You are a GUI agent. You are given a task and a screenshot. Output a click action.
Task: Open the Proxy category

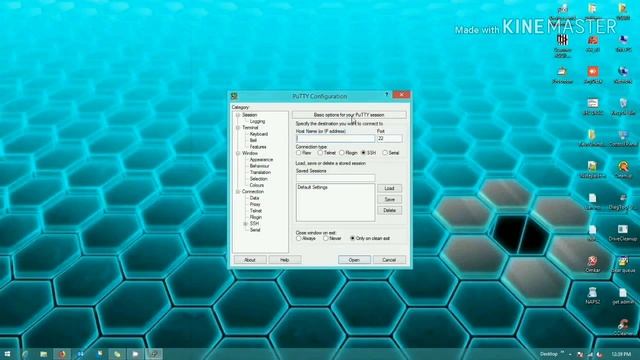255,204
